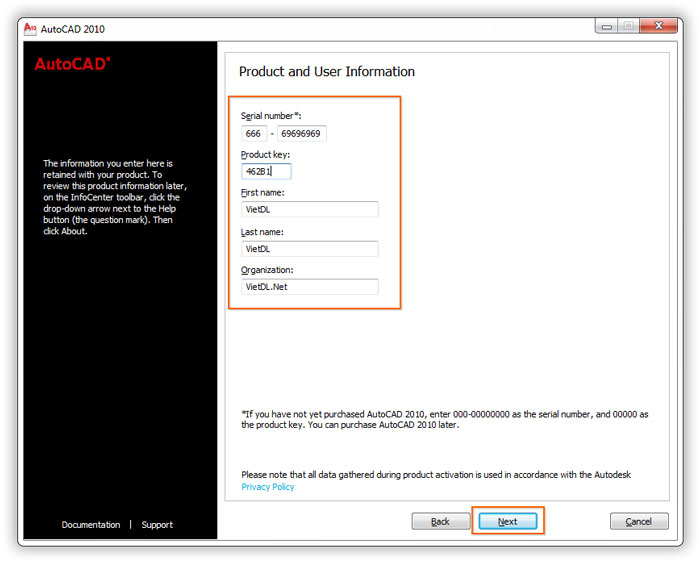Click the sidebar text about retained information
700x563 pixels.
(115, 197)
